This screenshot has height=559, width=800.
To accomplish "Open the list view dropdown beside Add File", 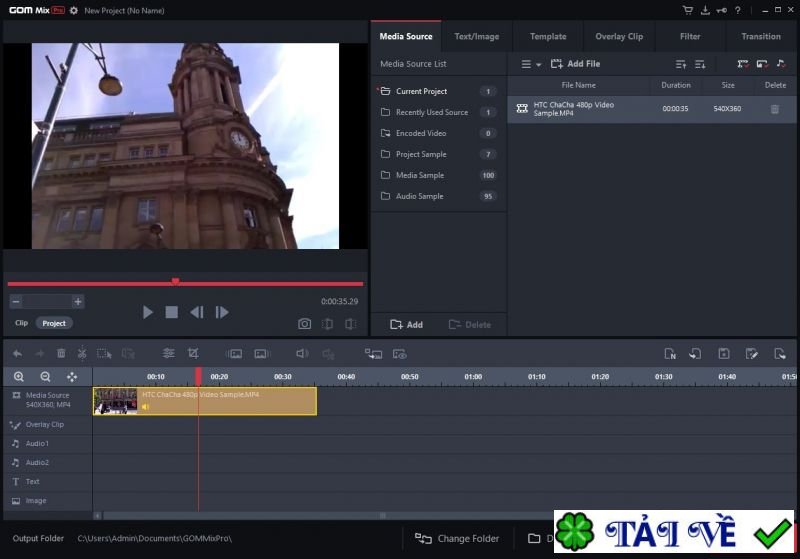I will click(530, 64).
